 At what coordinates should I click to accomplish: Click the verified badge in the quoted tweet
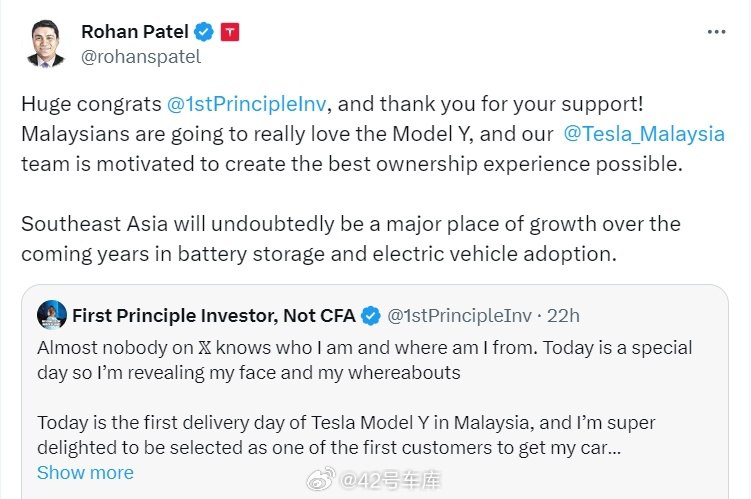click(x=371, y=316)
